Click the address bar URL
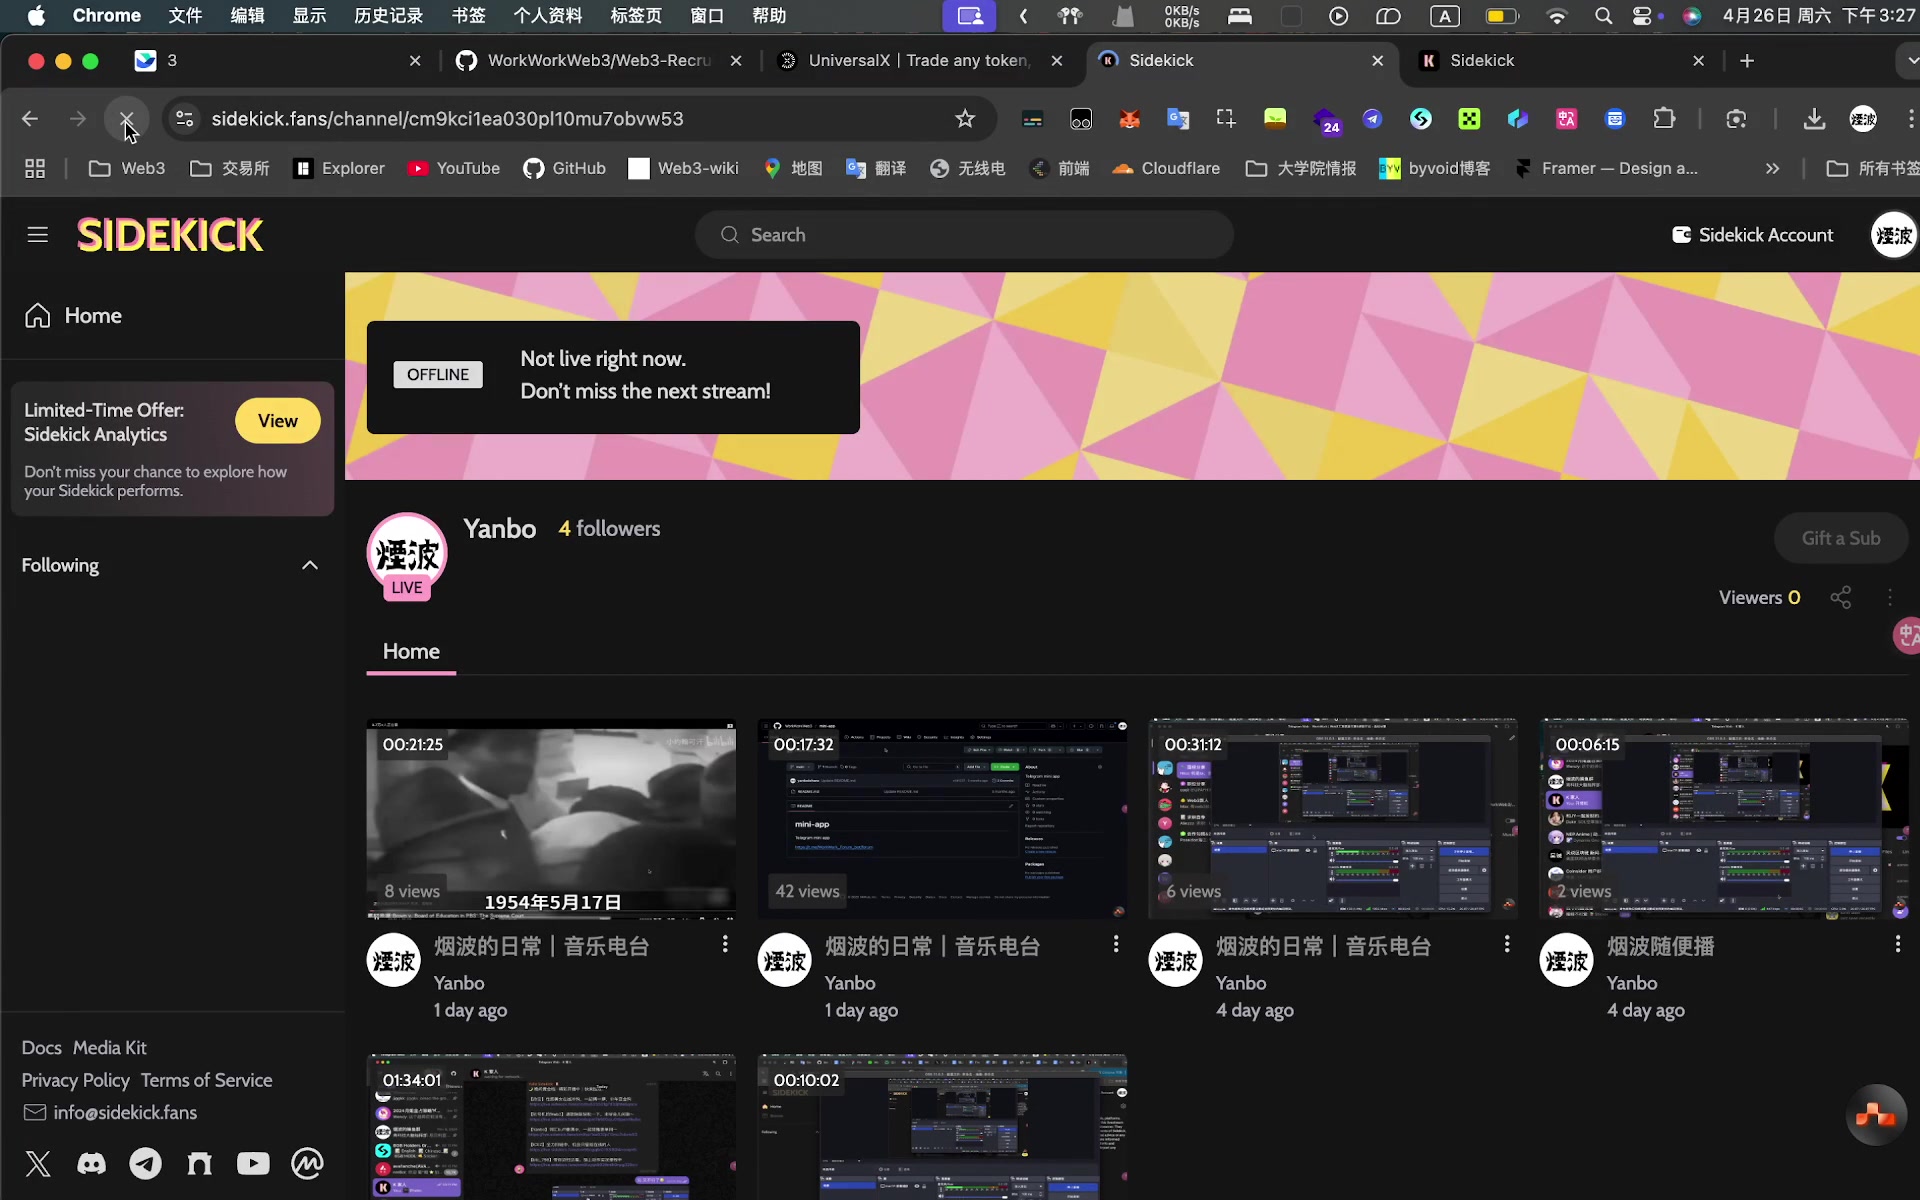This screenshot has height=1200, width=1920. tap(448, 119)
